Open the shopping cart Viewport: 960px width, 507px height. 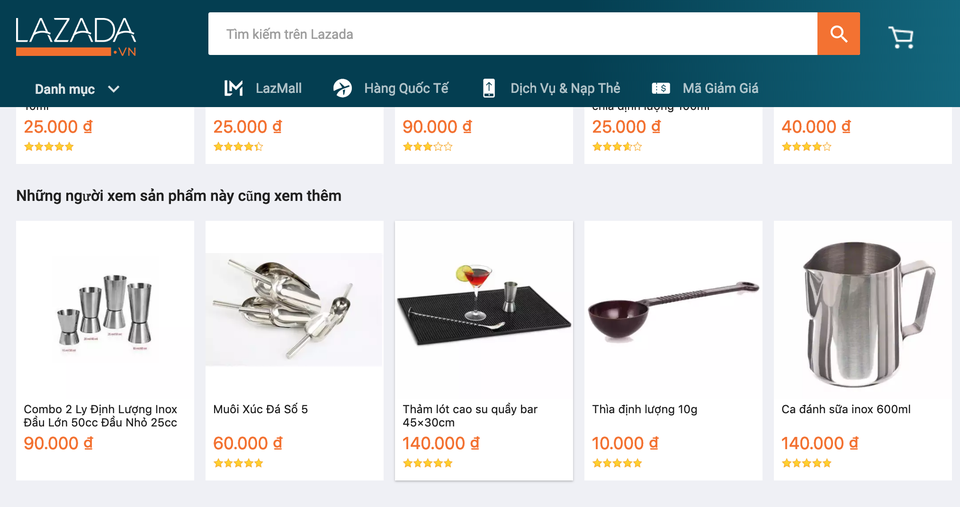coord(901,37)
